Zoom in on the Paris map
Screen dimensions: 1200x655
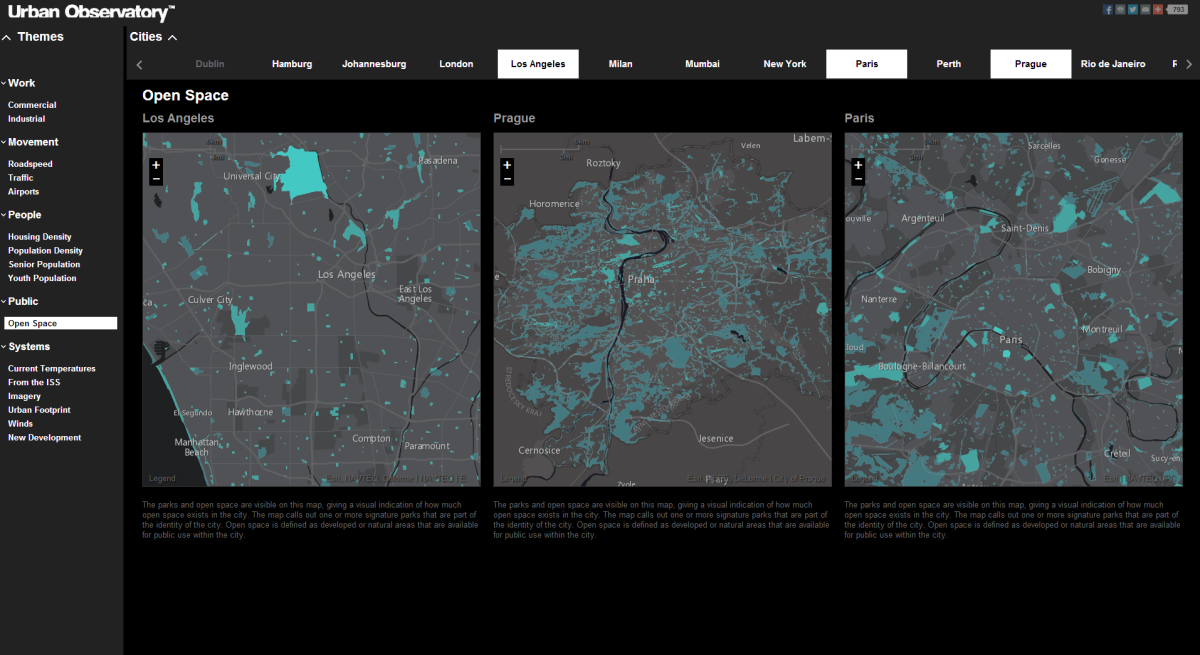858,165
